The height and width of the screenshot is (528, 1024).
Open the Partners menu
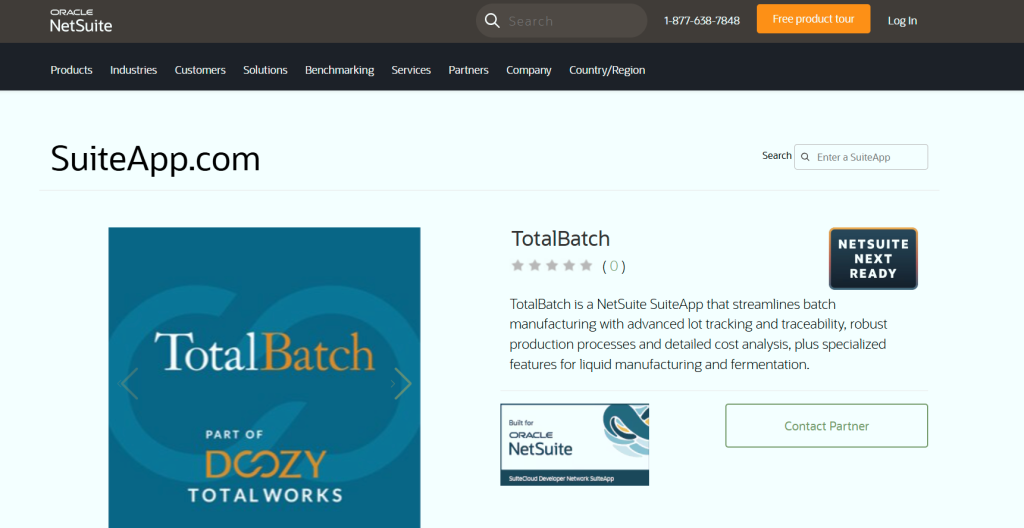pyautogui.click(x=468, y=70)
